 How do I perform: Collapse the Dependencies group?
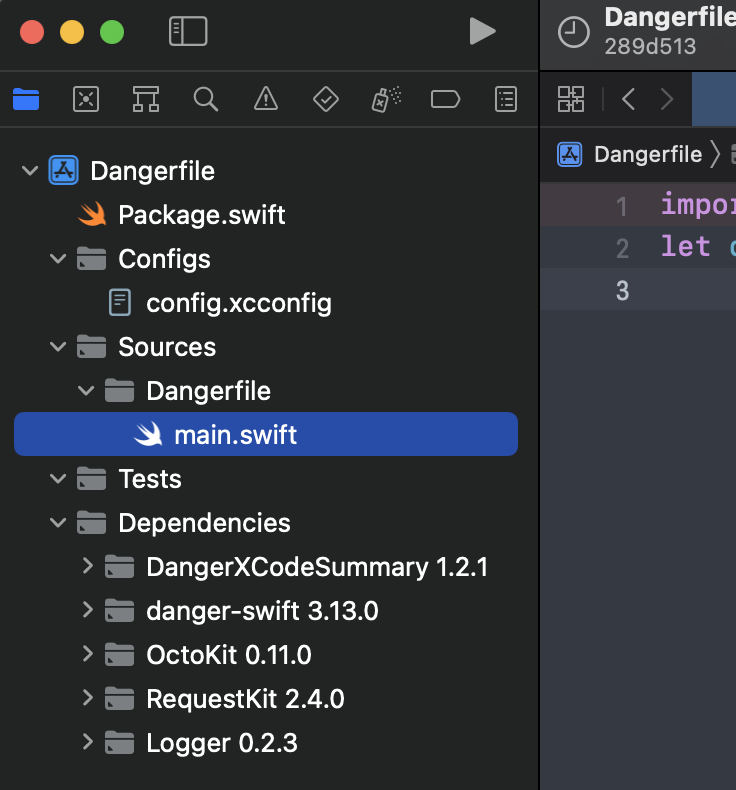(x=58, y=523)
